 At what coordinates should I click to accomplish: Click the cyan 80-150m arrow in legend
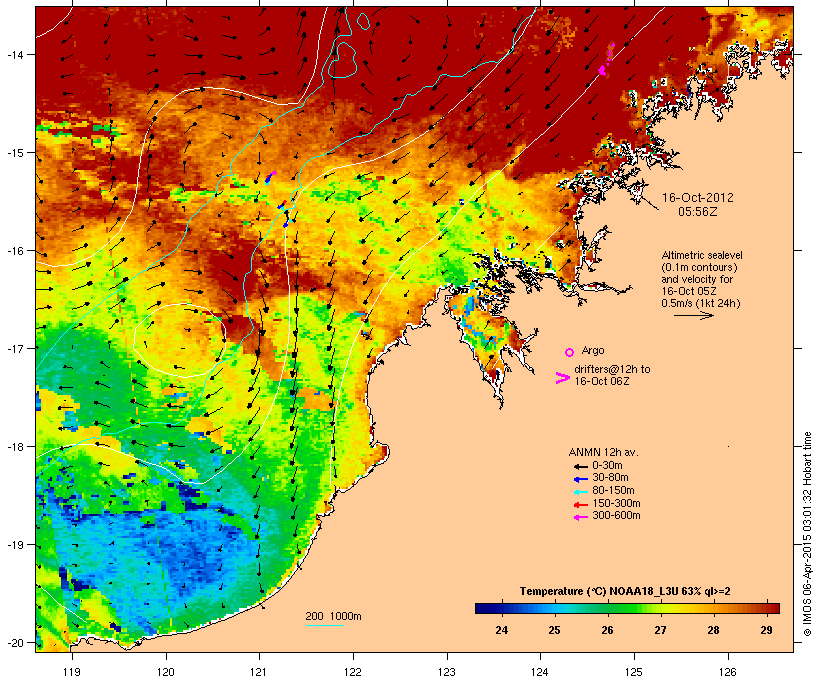(581, 492)
